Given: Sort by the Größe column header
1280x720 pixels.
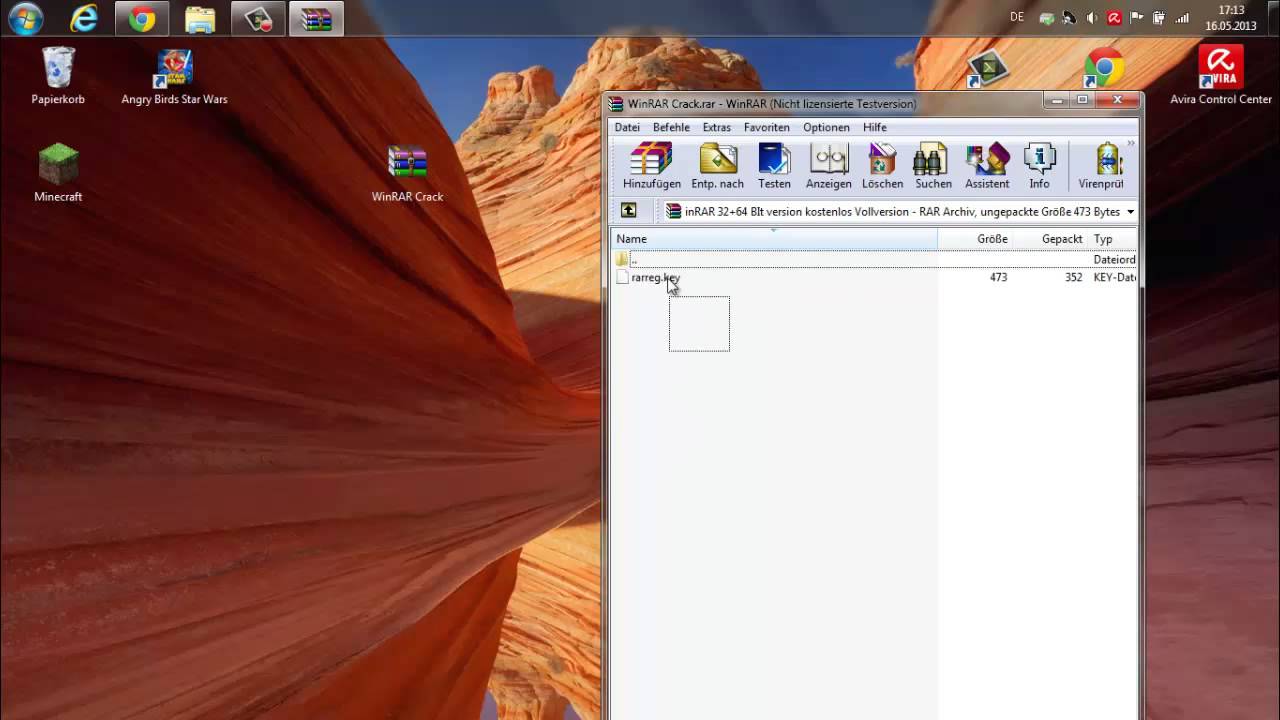Looking at the screenshot, I should [976, 239].
